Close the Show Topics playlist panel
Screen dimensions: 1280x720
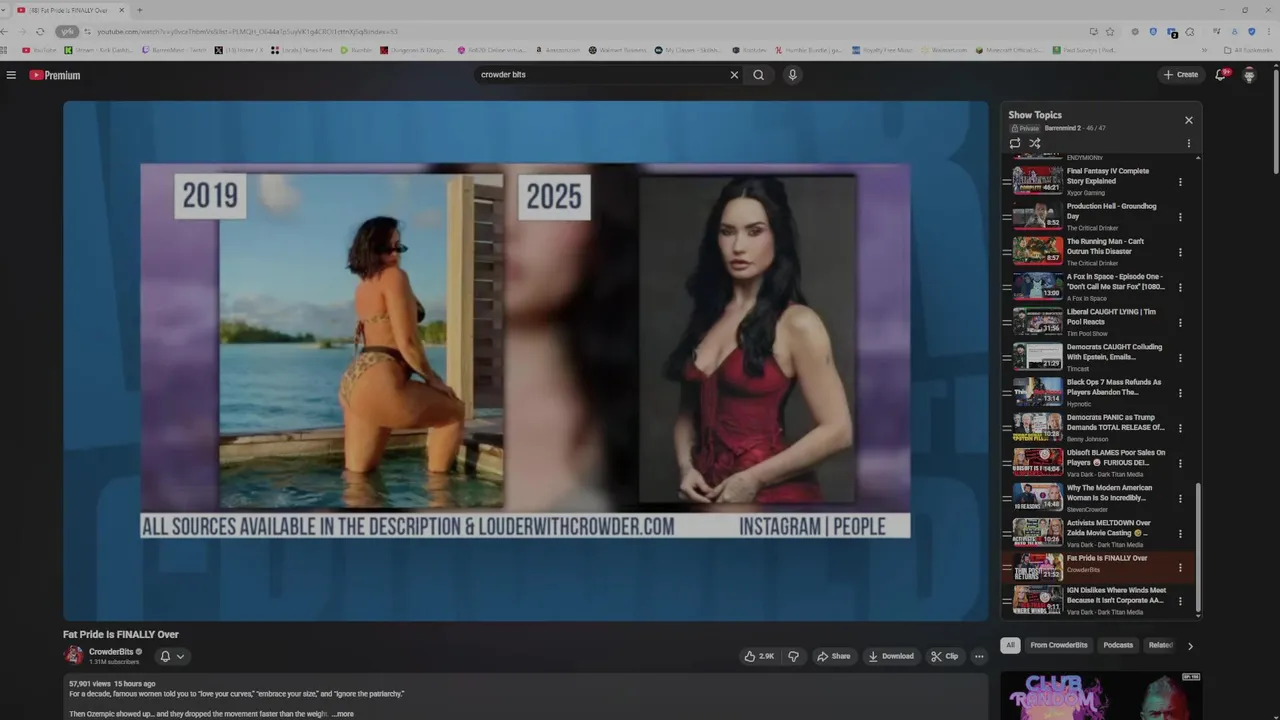click(x=1189, y=120)
